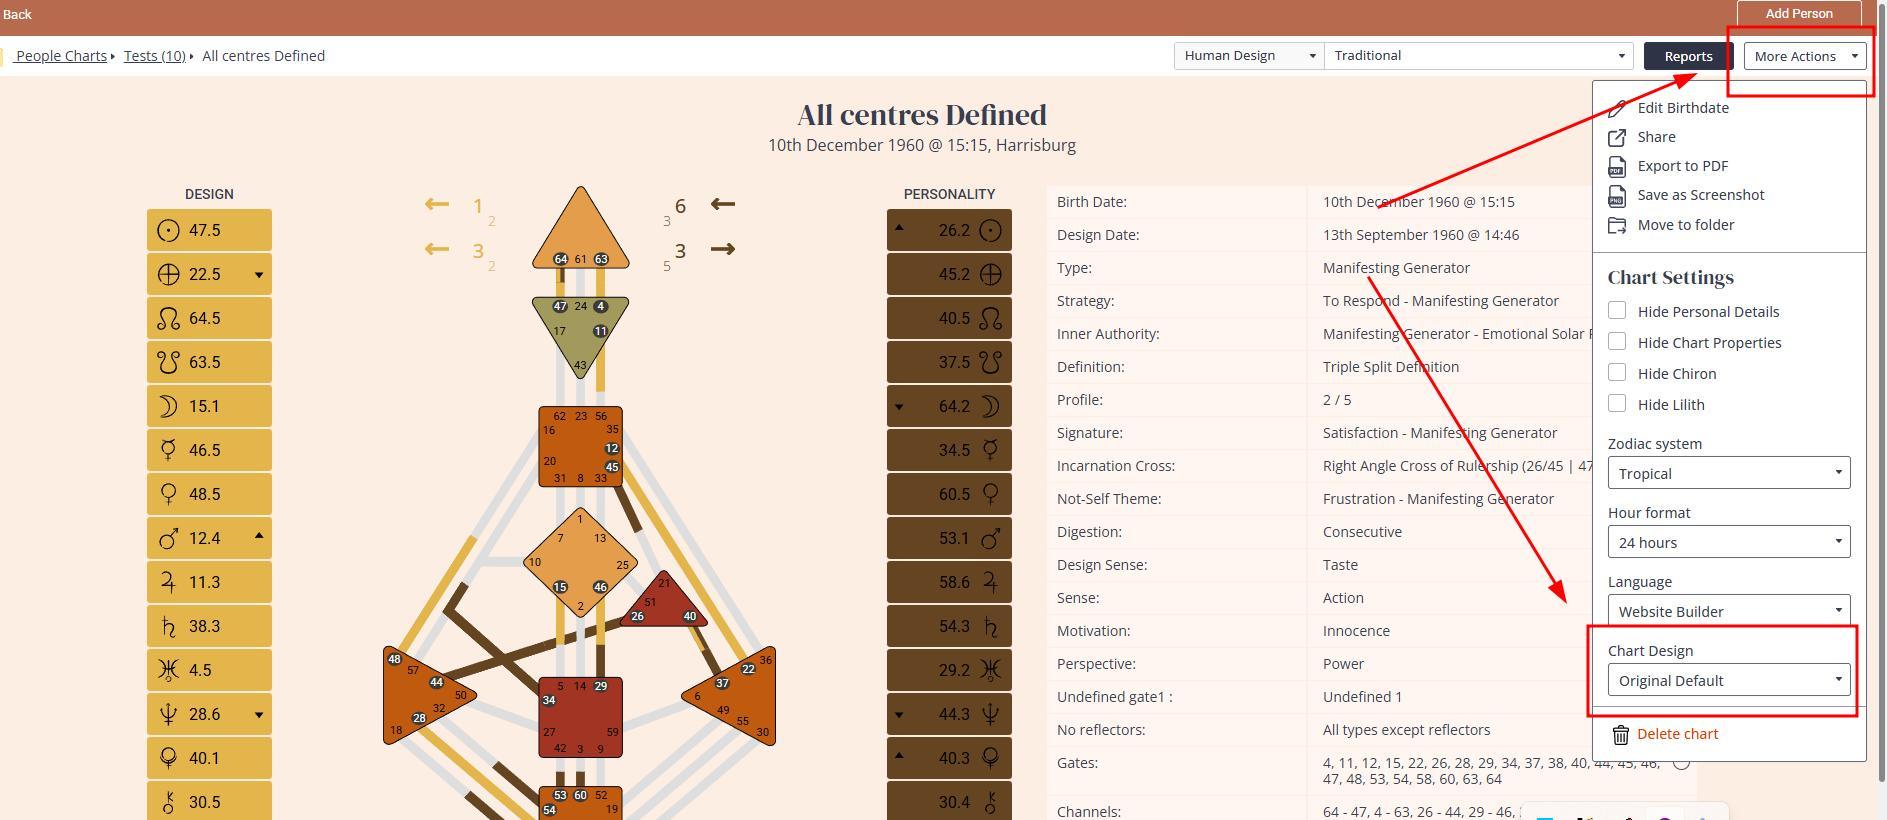Click the Move to folder icon
The width and height of the screenshot is (1887, 820).
pos(1616,225)
